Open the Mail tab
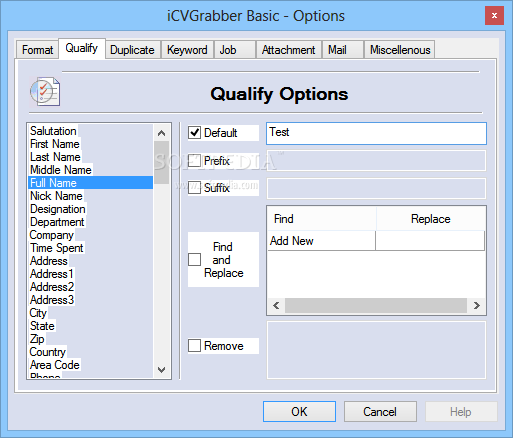Image resolution: width=513 pixels, height=438 pixels. pyautogui.click(x=343, y=50)
